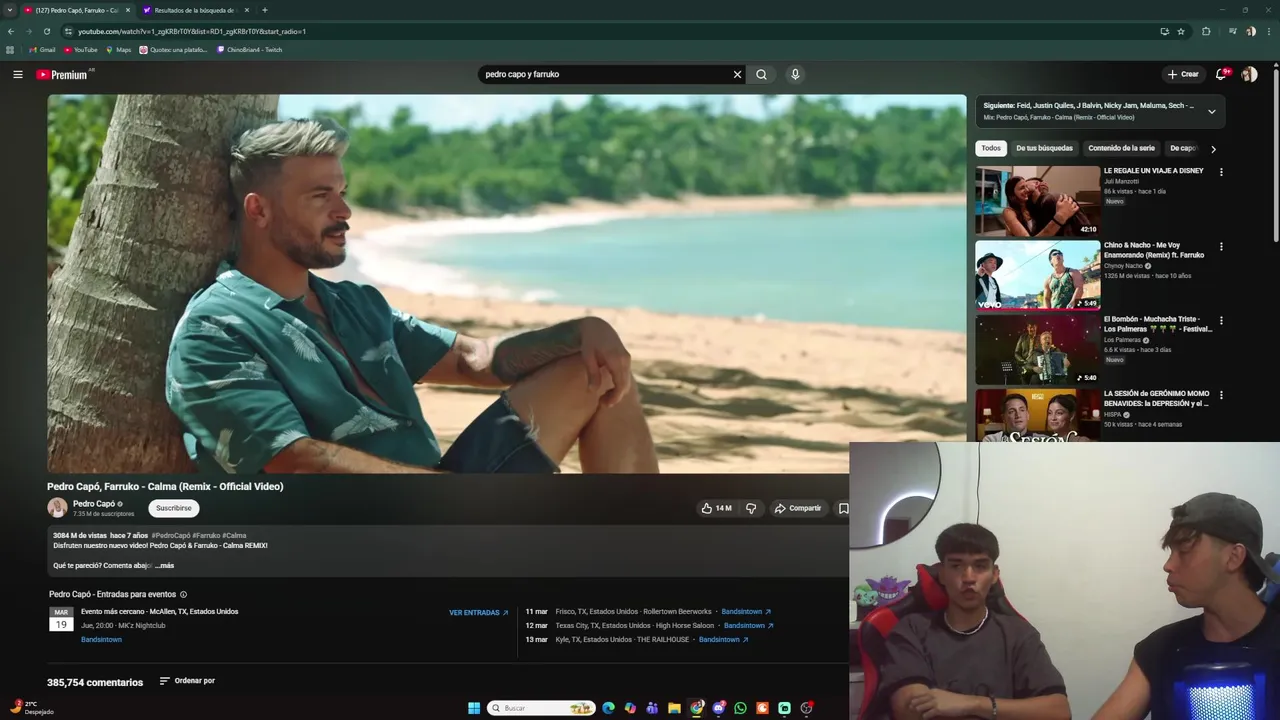This screenshot has height=720, width=1280.
Task: Open LA SESIÓN de GERÓNIMO MOMO title
Action: click(x=1157, y=398)
